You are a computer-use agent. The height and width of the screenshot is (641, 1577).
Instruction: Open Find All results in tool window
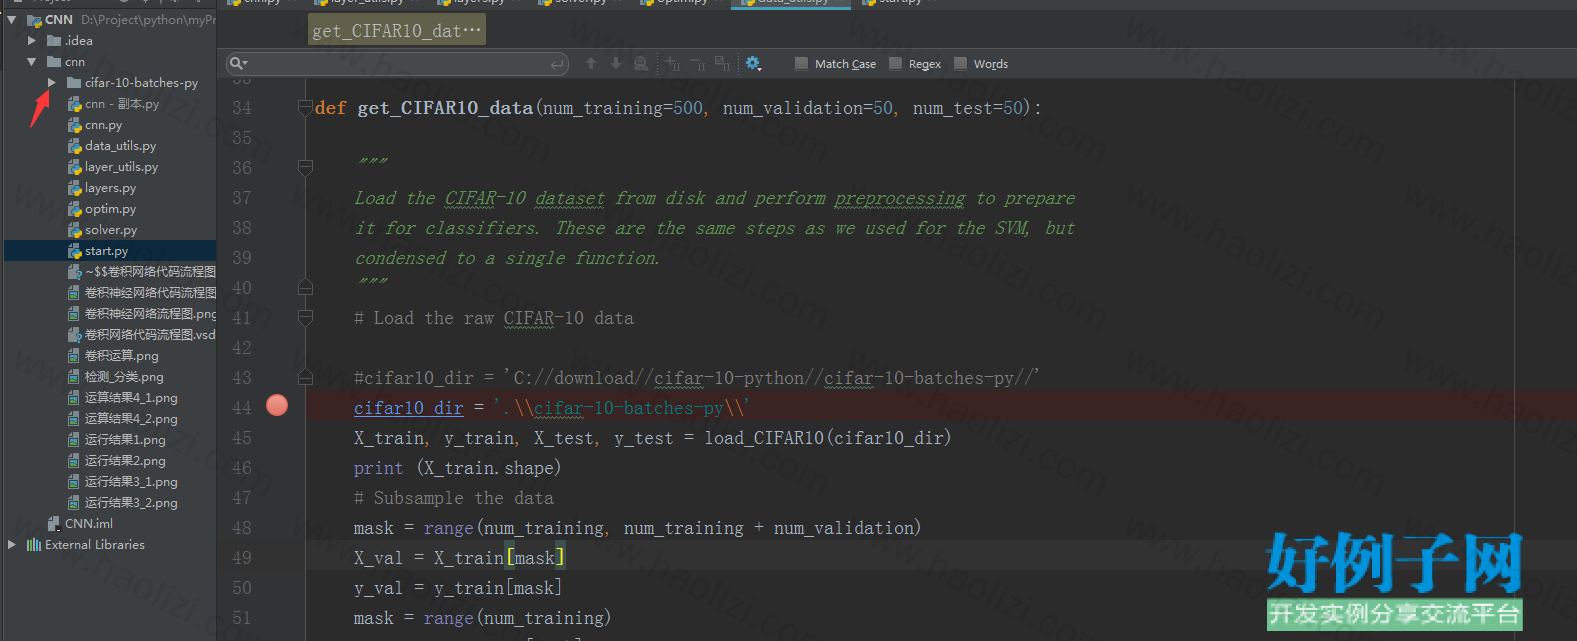[x=641, y=63]
